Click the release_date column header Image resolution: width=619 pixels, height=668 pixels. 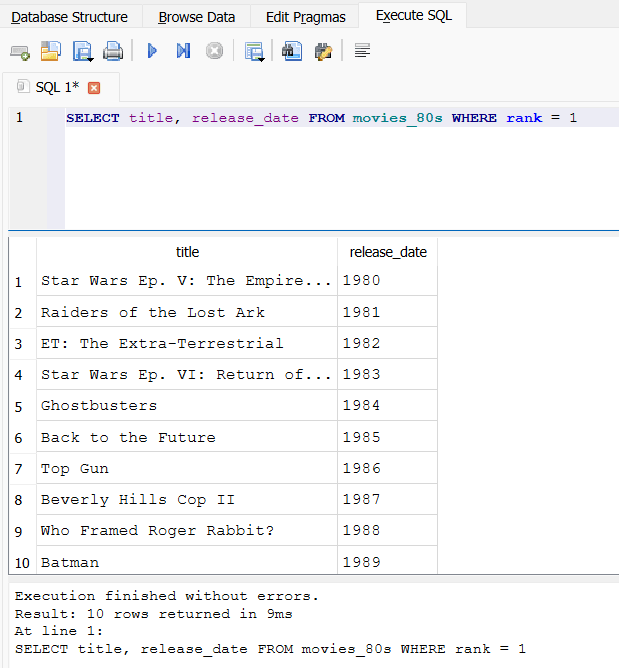[387, 252]
